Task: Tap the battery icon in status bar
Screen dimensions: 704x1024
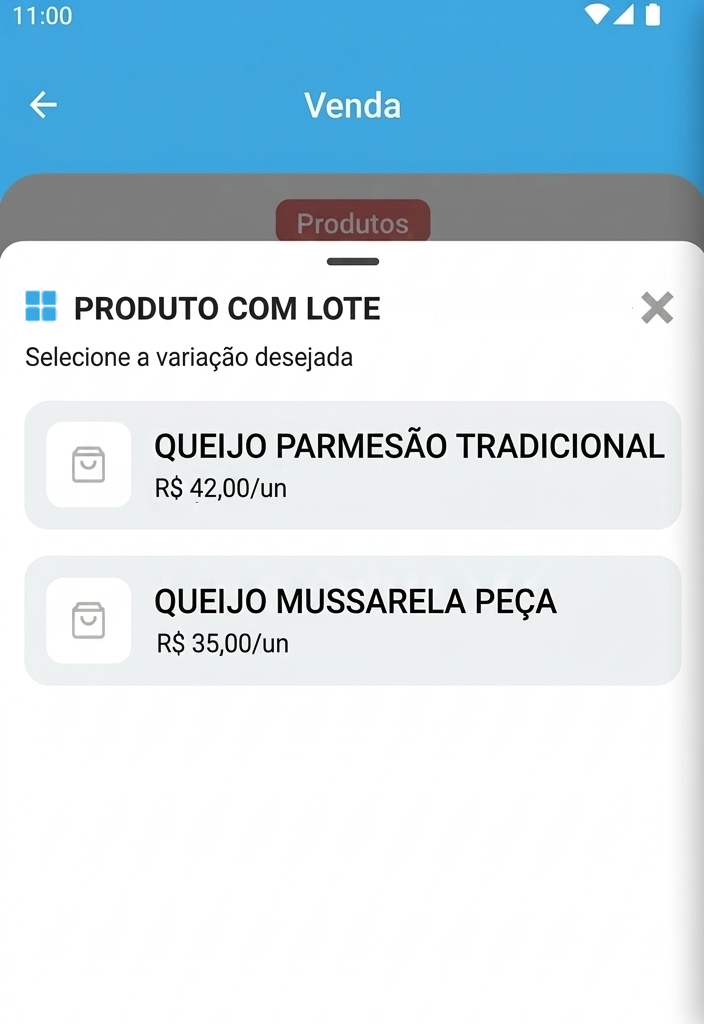Action: 653,15
